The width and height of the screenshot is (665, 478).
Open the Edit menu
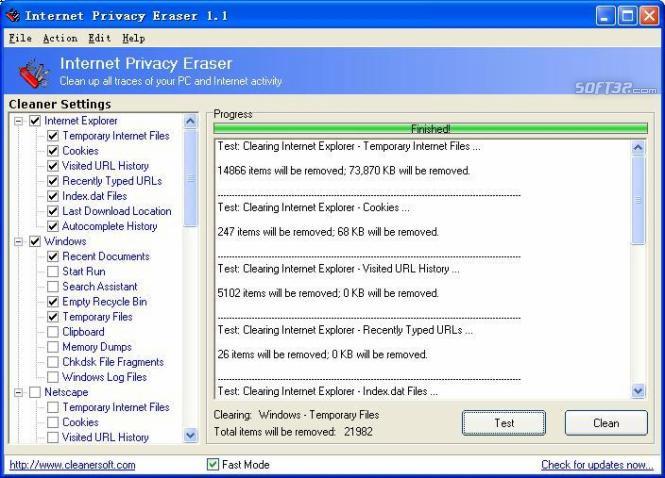click(100, 38)
